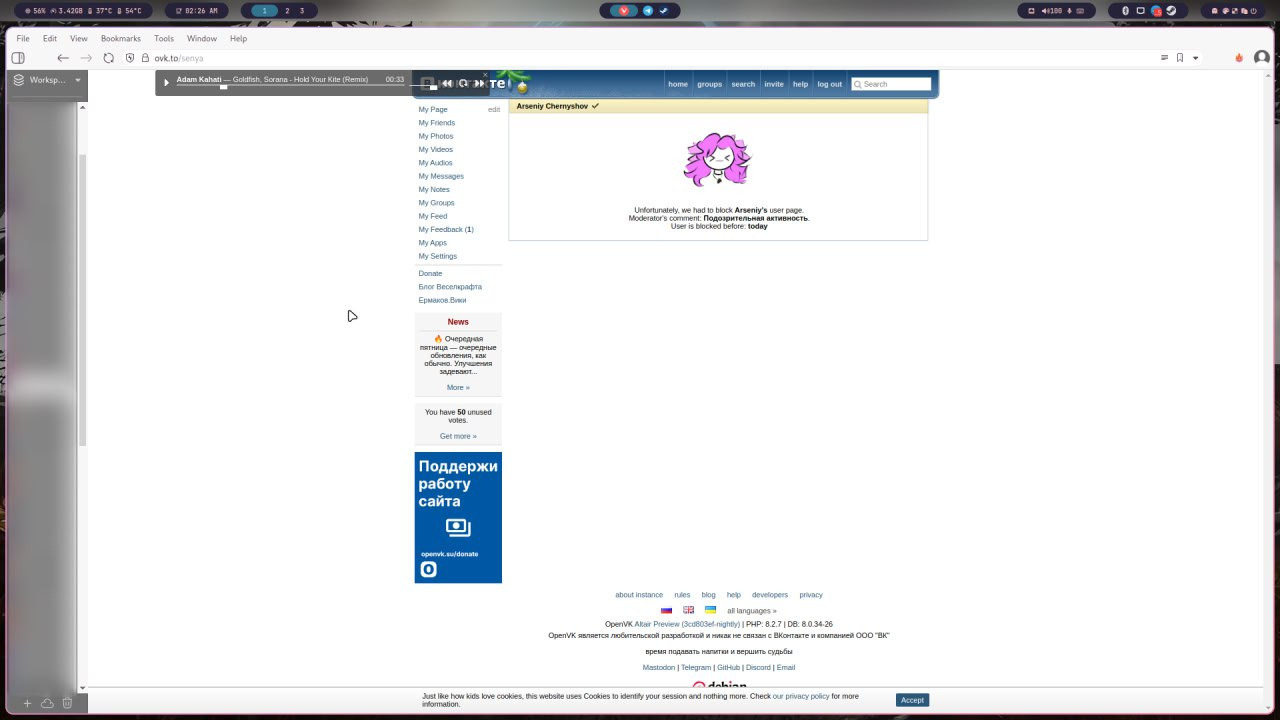The image size is (1280, 720).
Task: Open groups in the site header
Action: click(710, 84)
